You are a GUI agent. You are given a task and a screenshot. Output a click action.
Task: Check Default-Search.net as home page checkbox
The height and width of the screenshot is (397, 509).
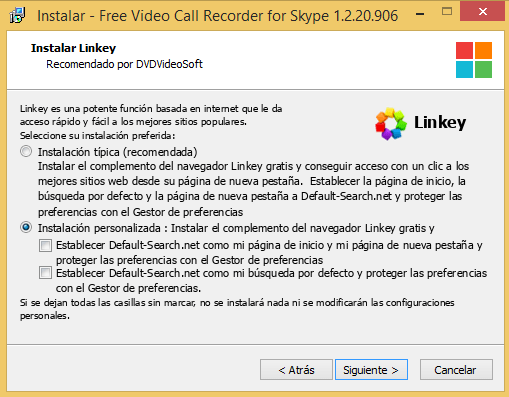pos(45,246)
